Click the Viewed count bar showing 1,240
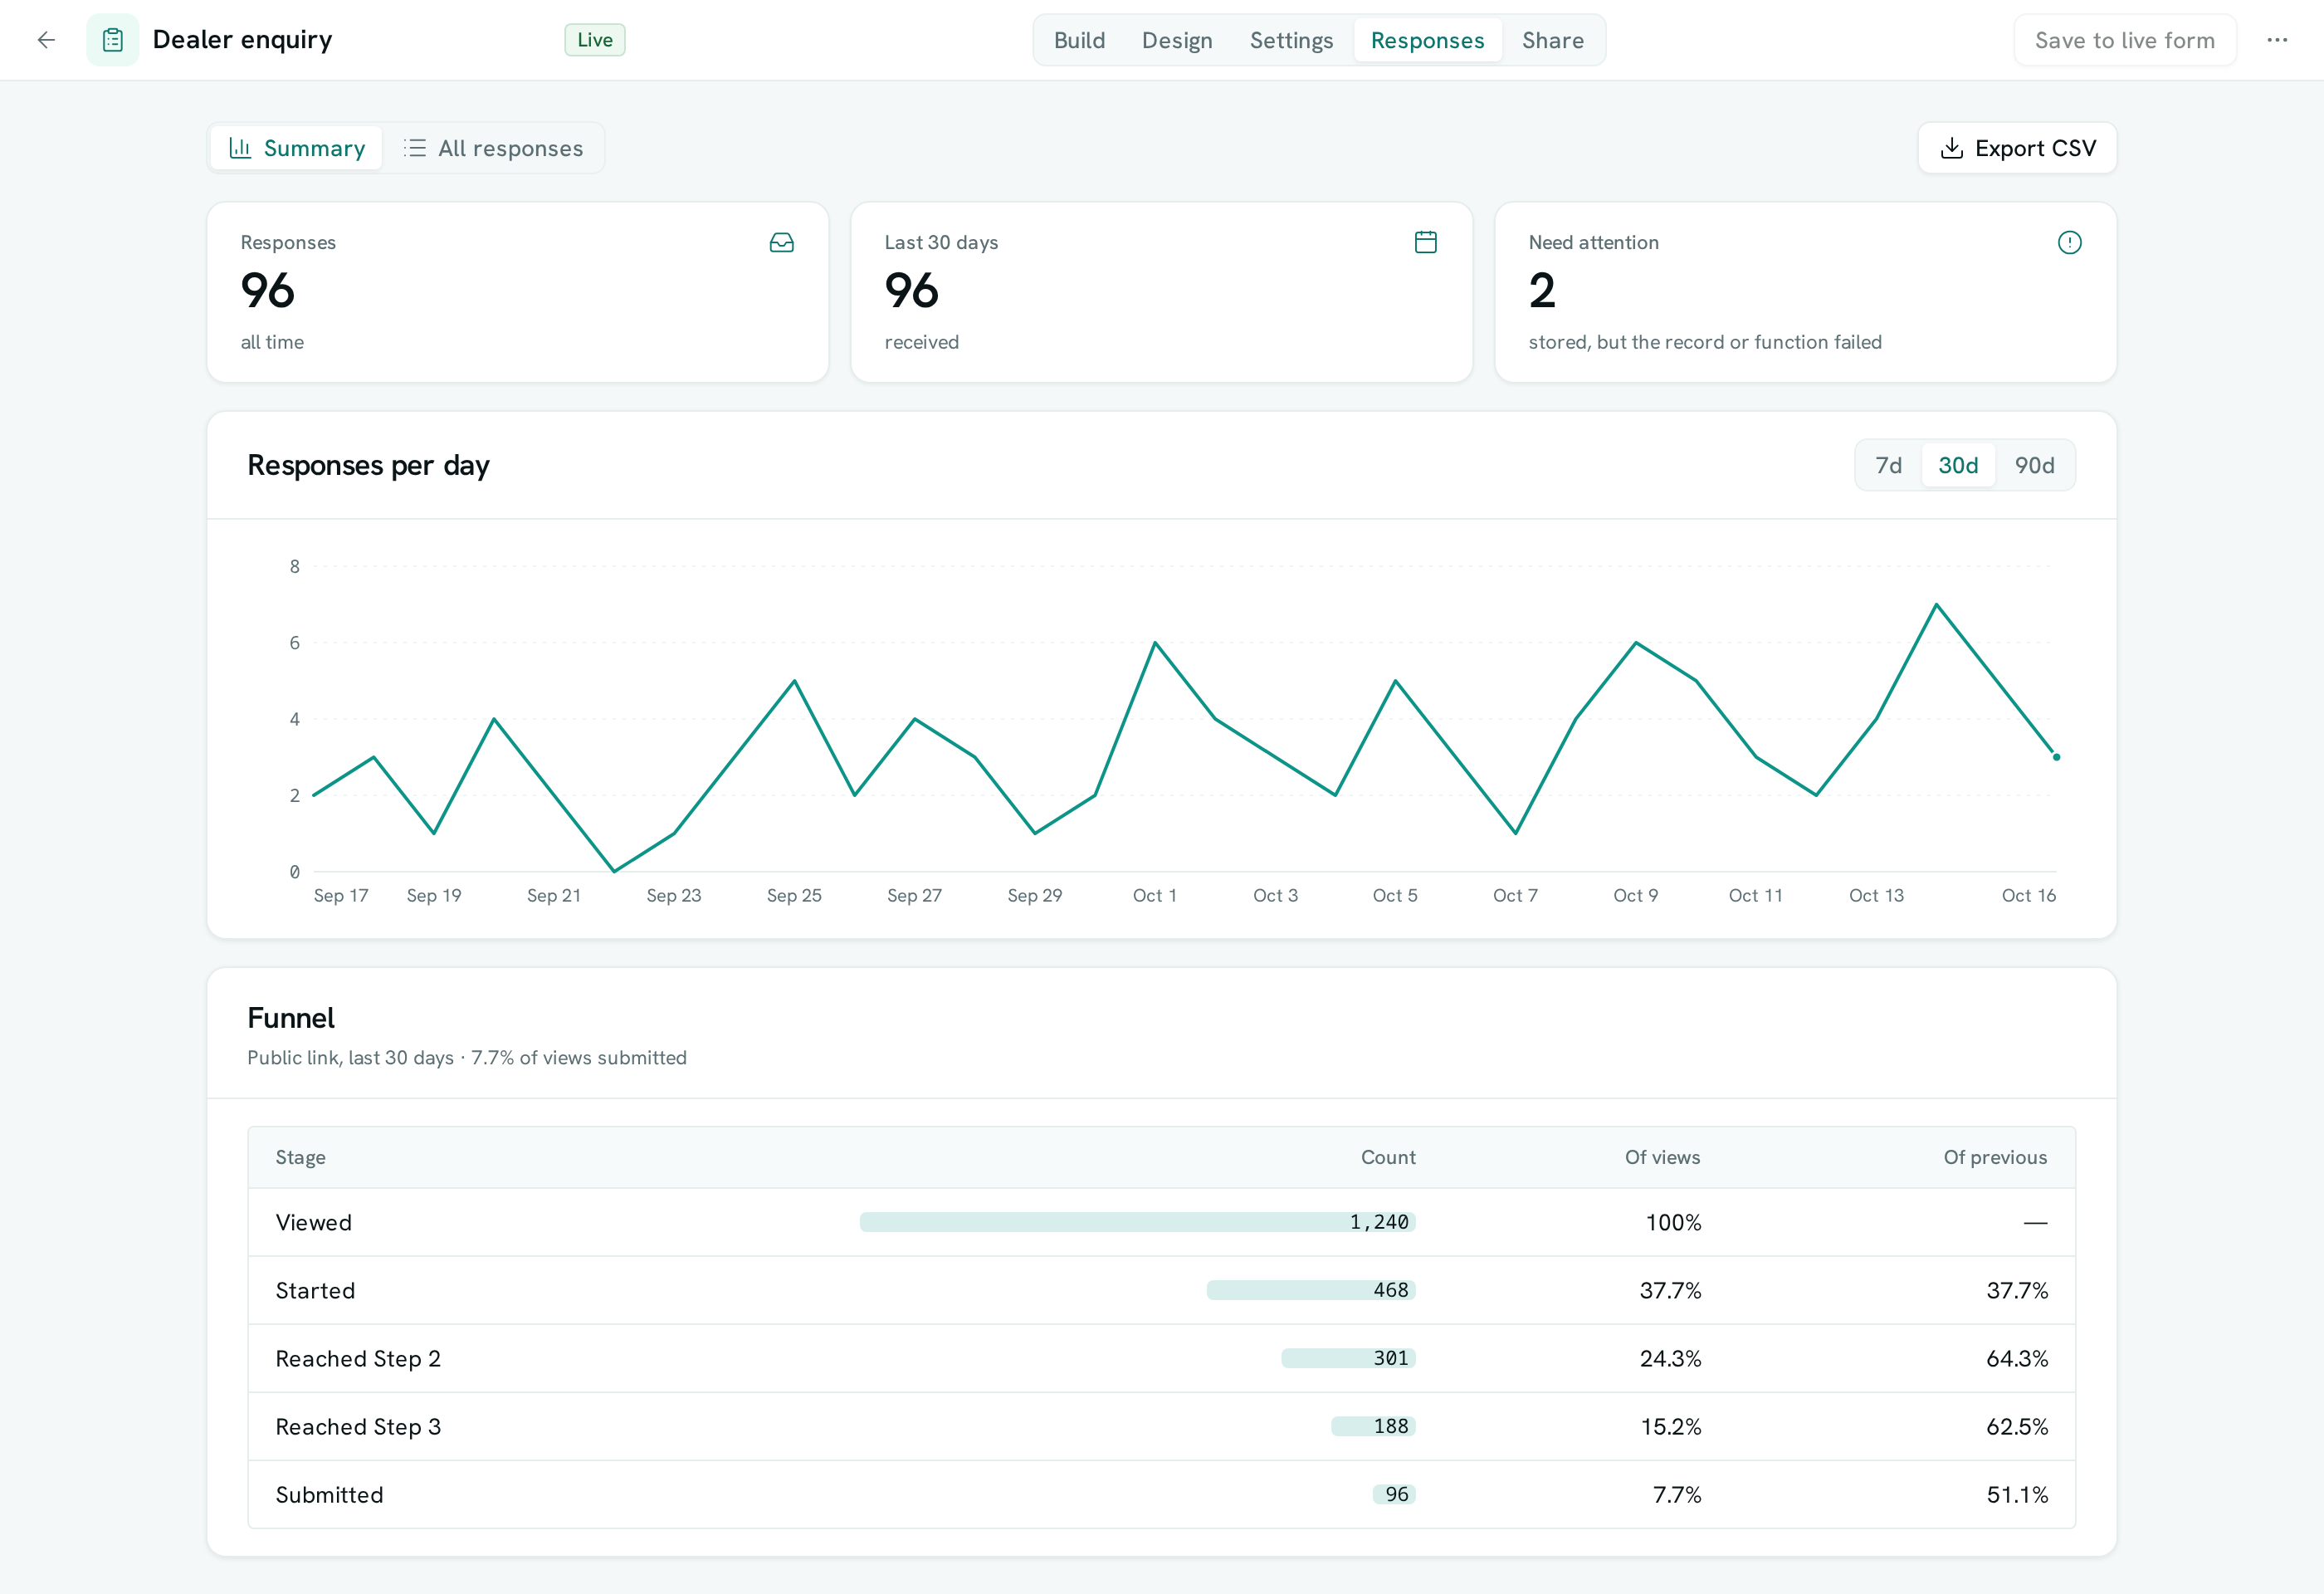2324x1594 pixels. pos(1137,1222)
